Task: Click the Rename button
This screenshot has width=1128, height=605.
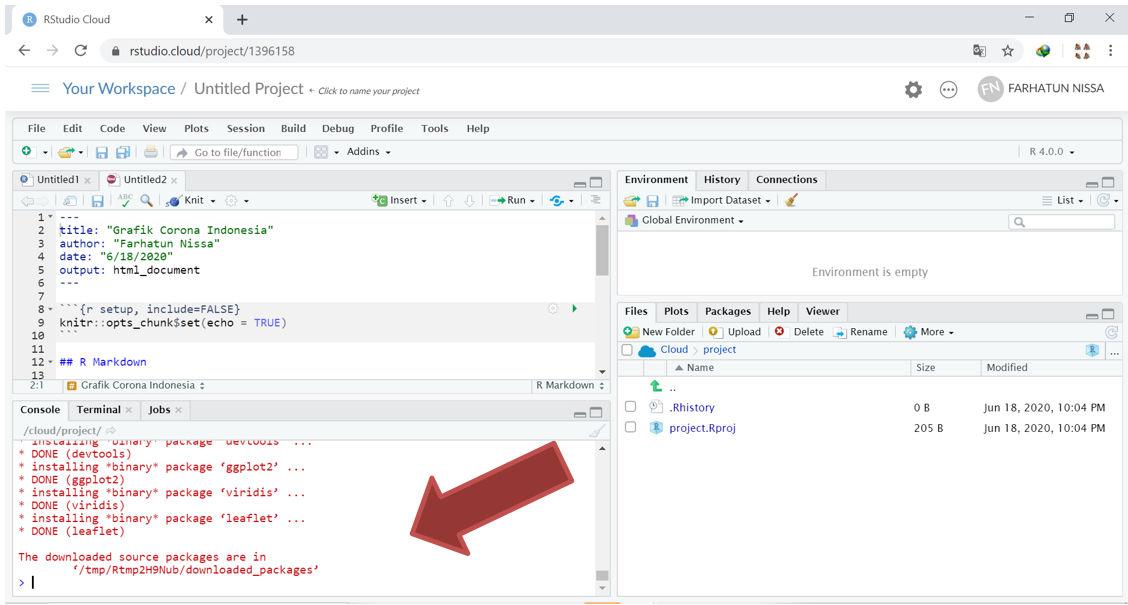Action: point(860,332)
